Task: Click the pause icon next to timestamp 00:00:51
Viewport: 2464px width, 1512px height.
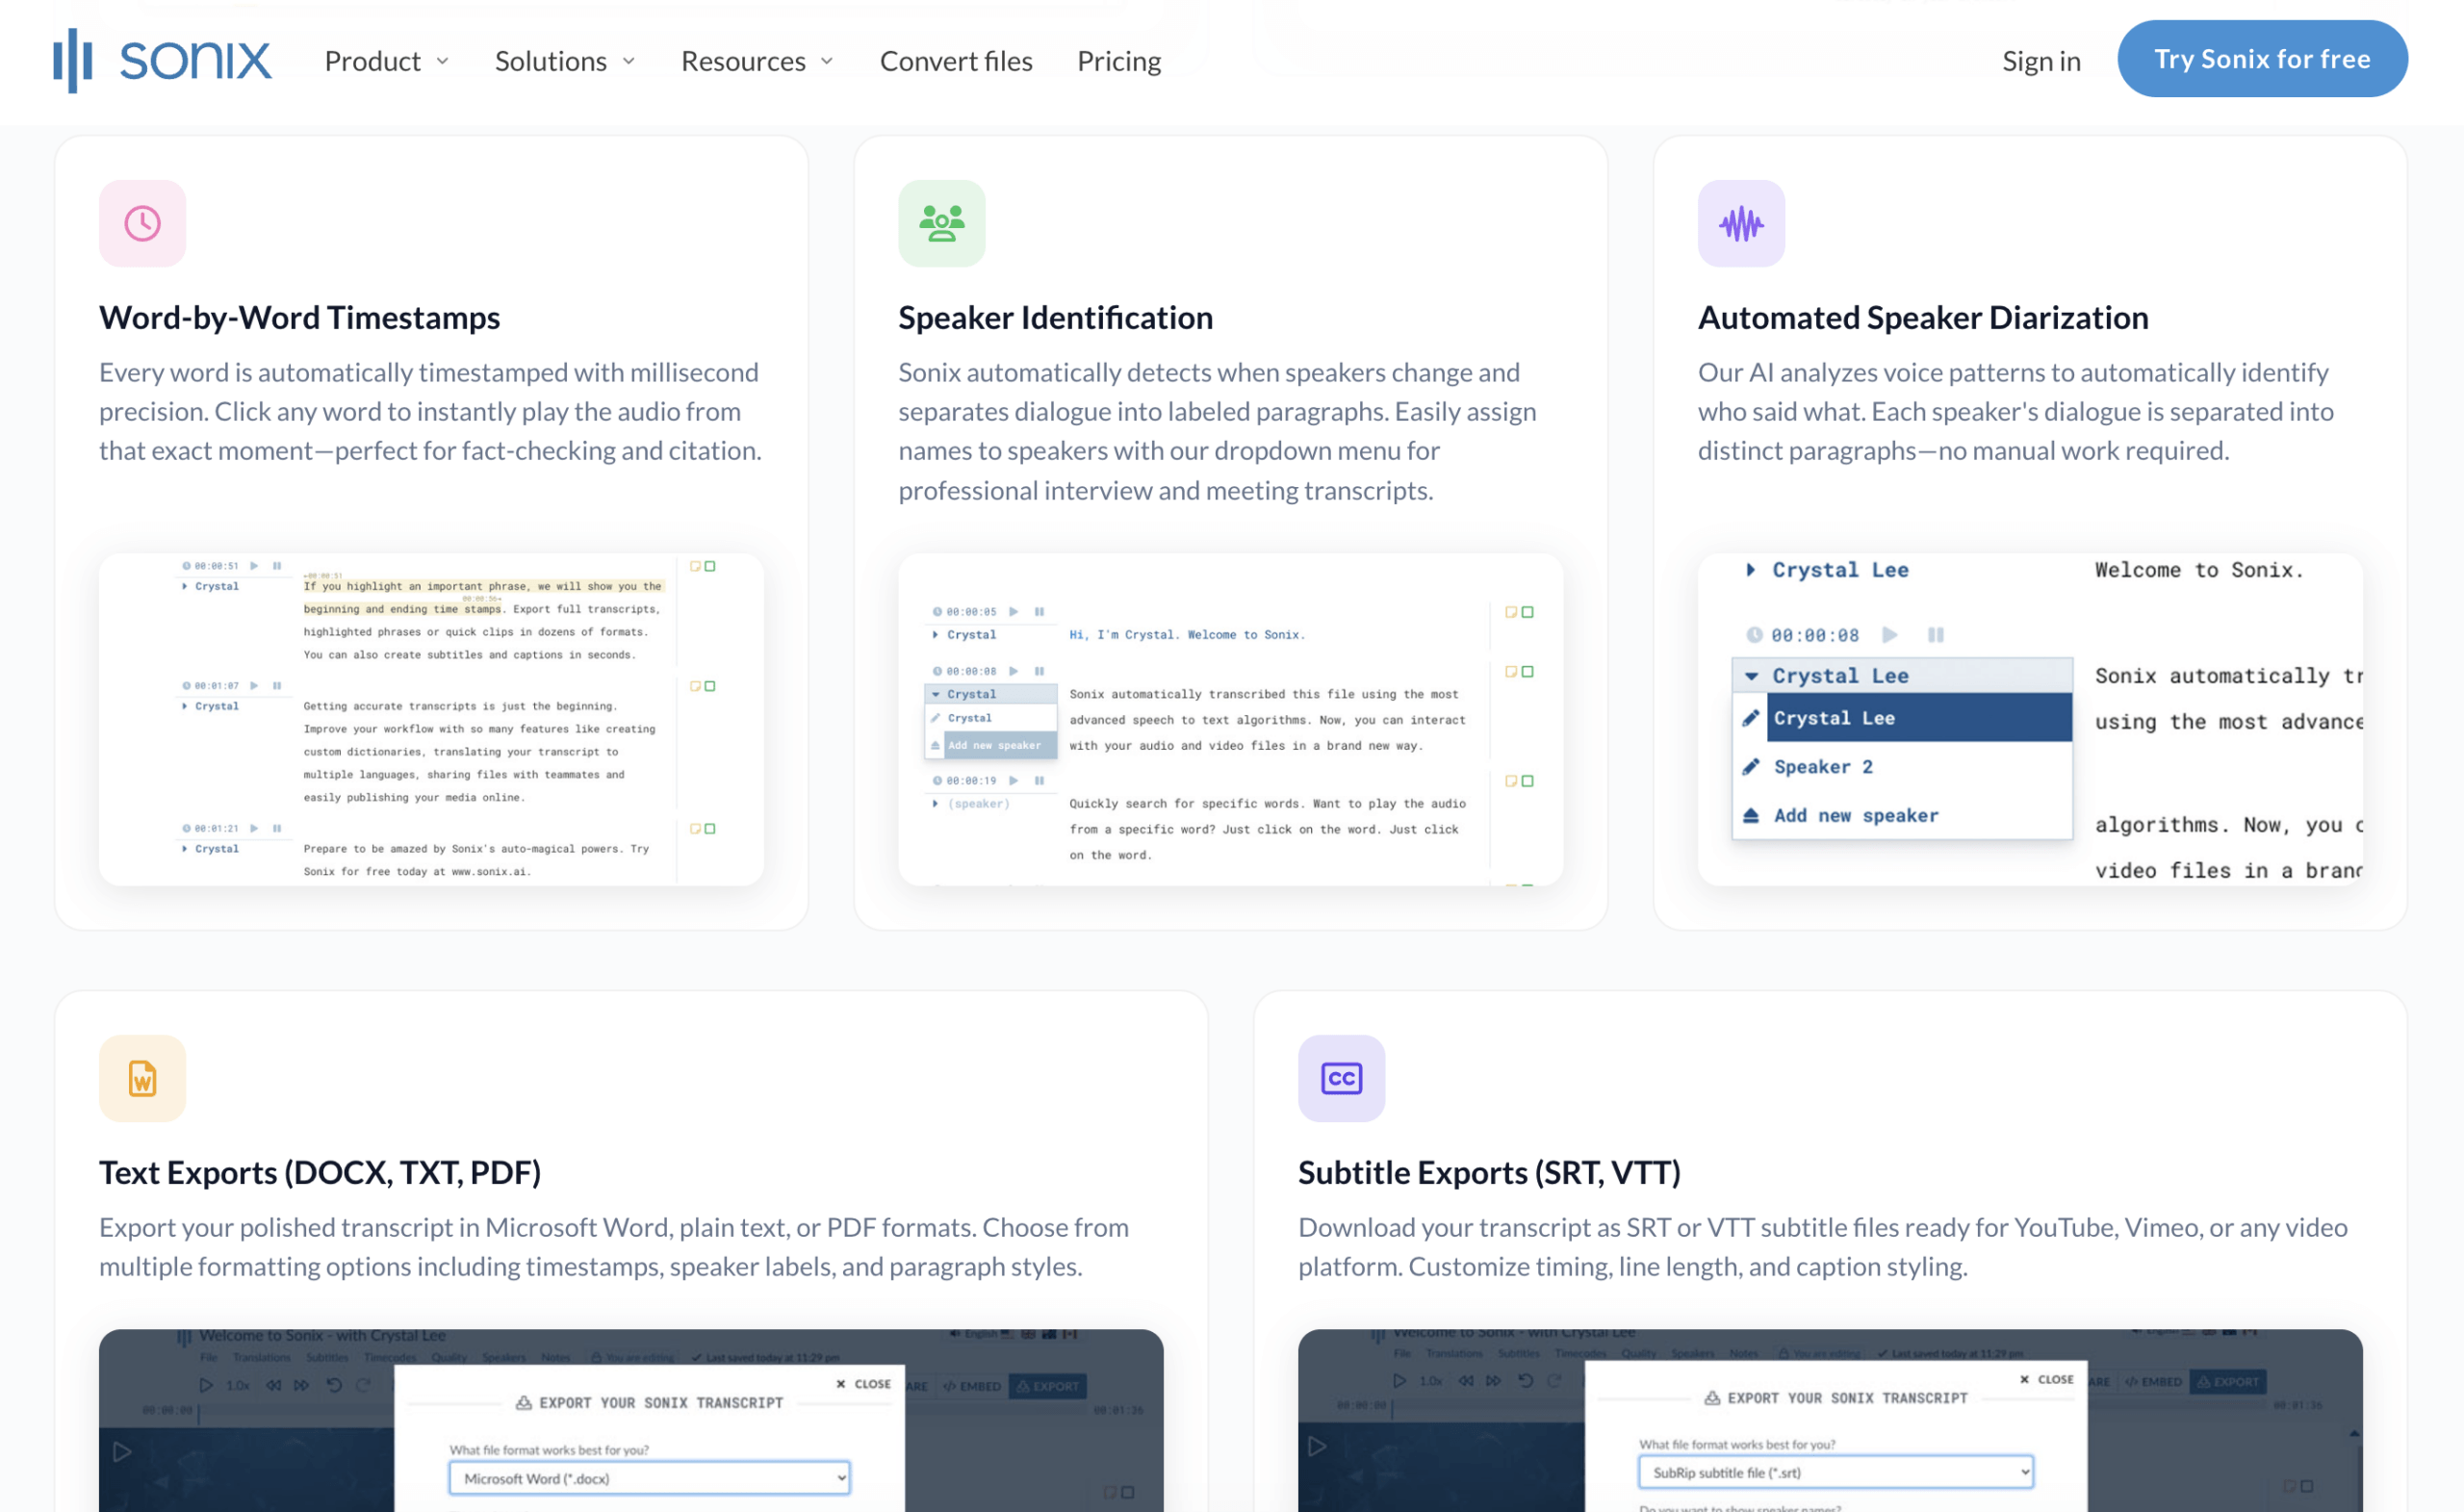Action: [277, 566]
